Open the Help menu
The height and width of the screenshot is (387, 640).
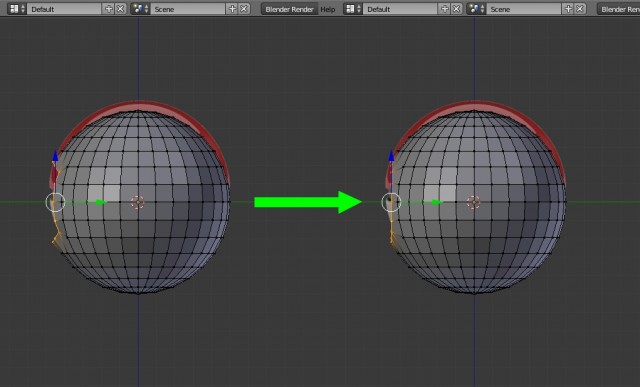pos(327,9)
